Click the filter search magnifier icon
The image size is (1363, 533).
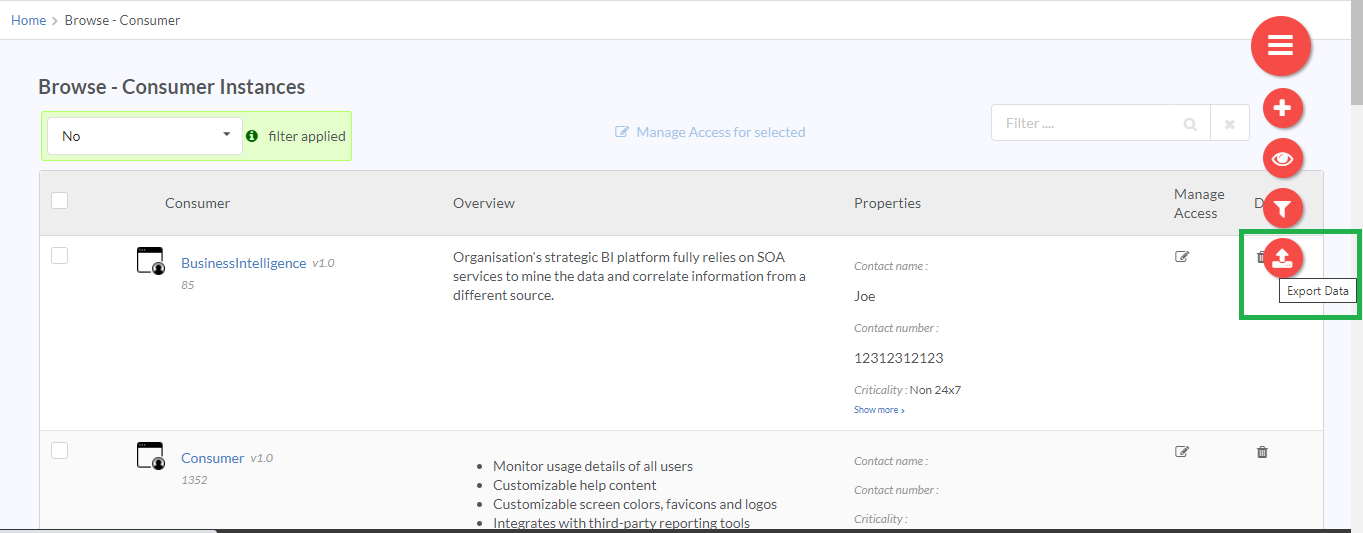[1190, 124]
